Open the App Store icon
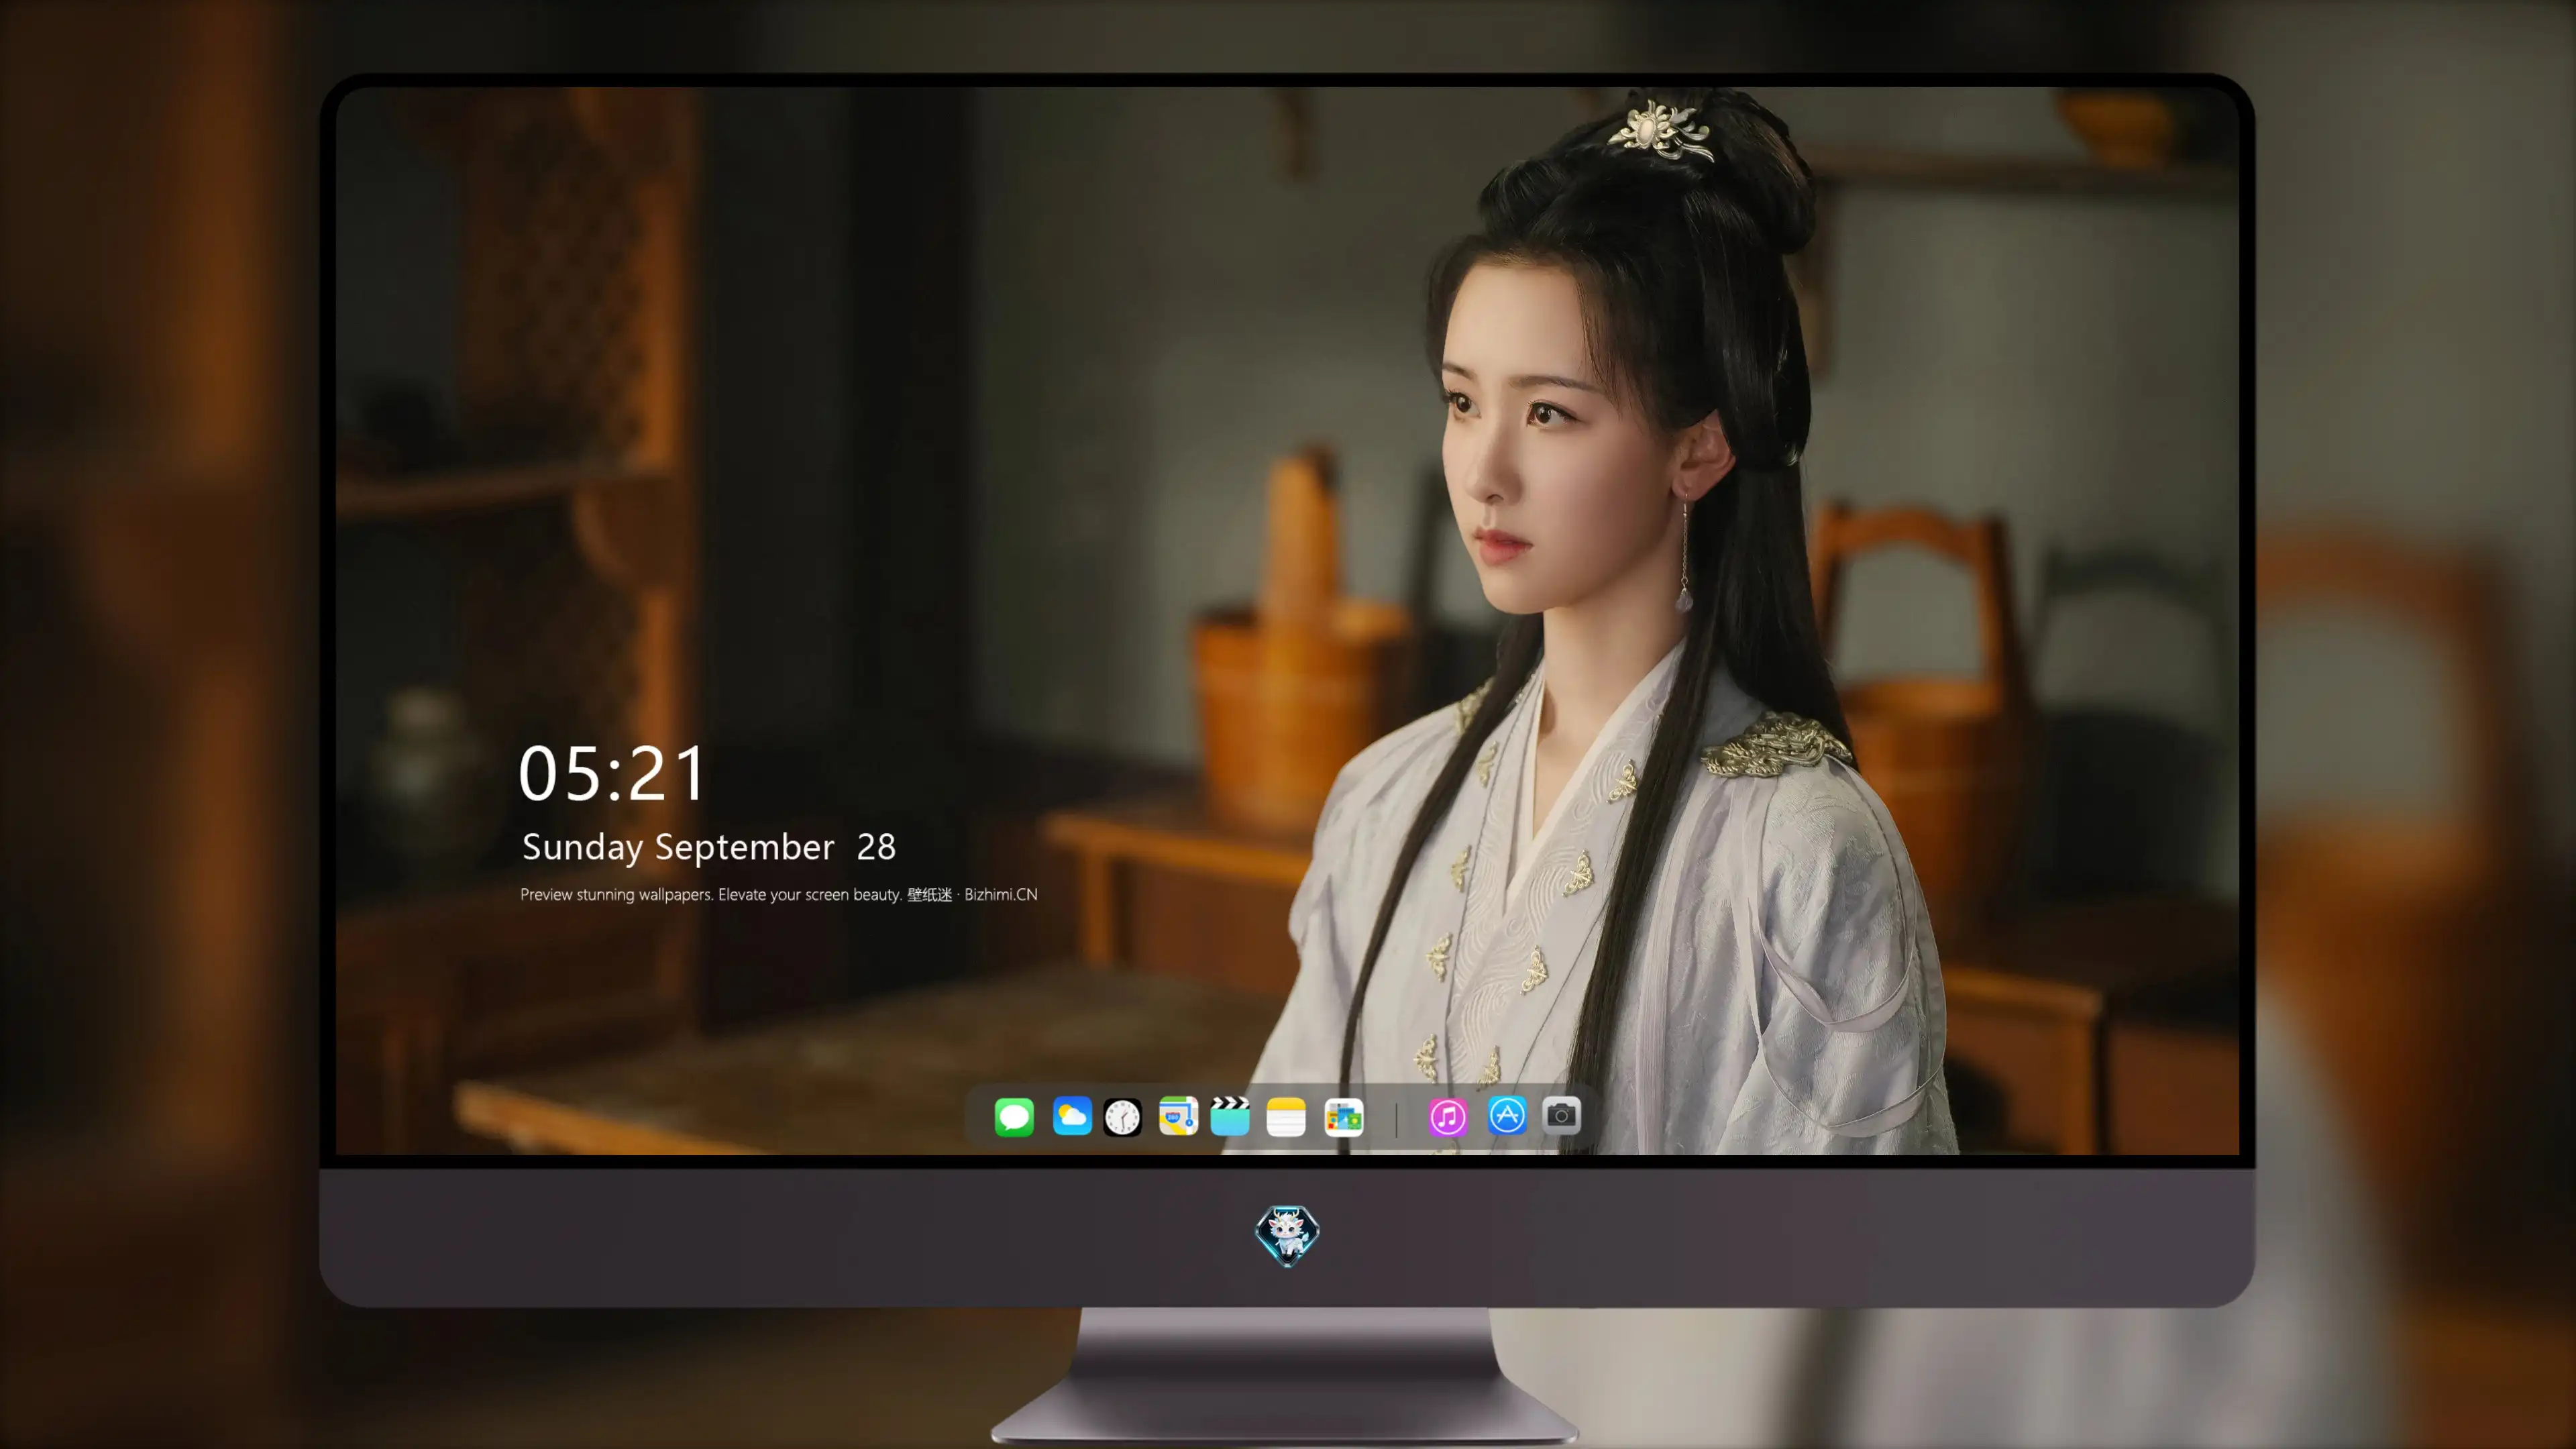 point(1507,1116)
